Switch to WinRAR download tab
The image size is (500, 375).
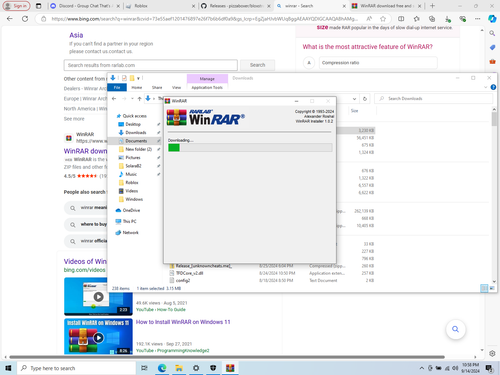(x=386, y=6)
